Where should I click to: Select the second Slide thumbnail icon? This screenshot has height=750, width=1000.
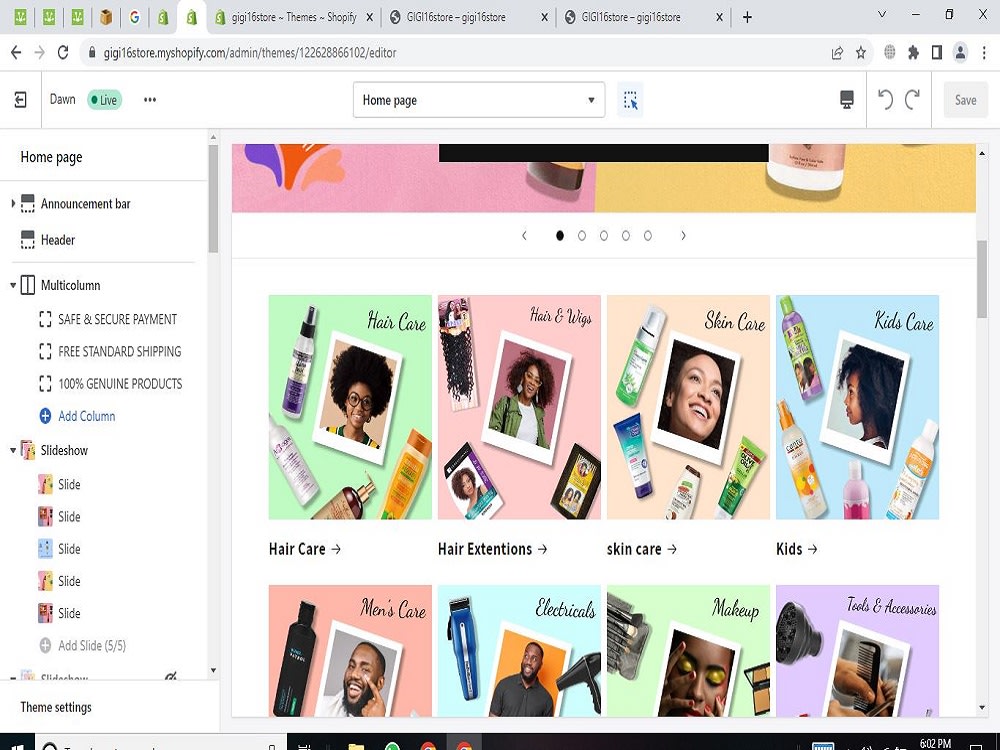point(45,517)
